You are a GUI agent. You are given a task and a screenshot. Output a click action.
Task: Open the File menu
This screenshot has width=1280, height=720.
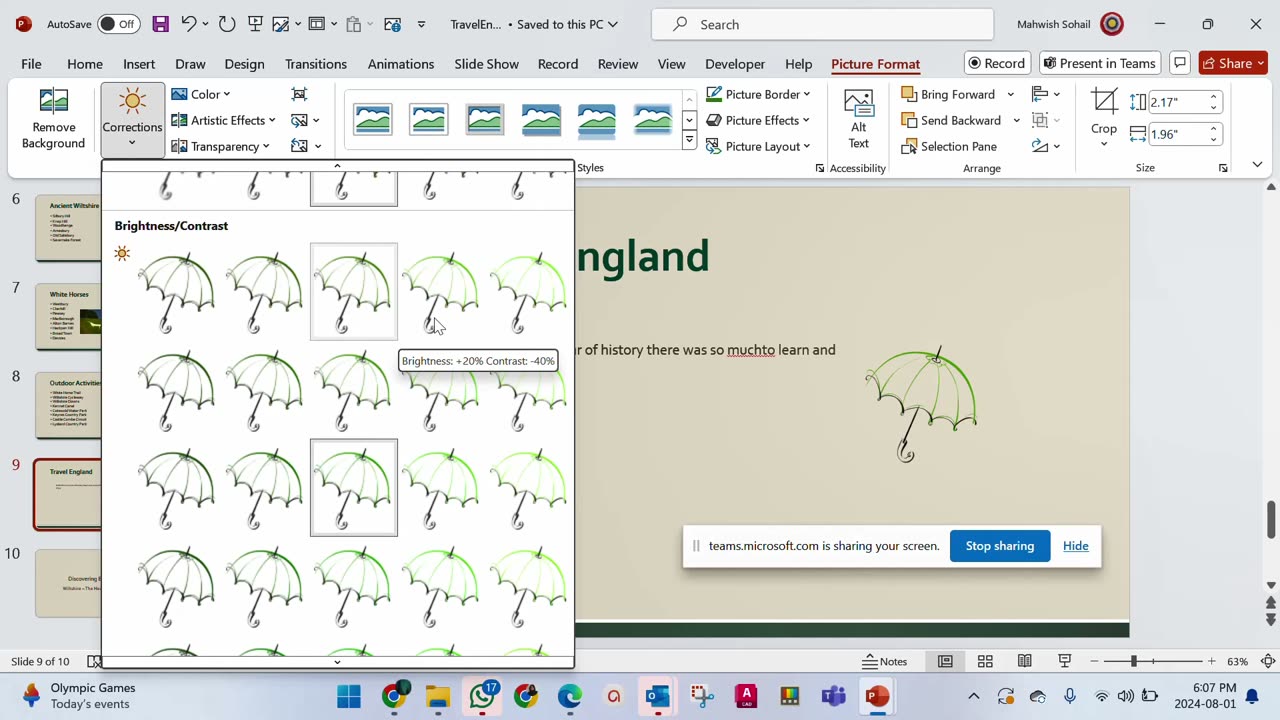(x=31, y=64)
